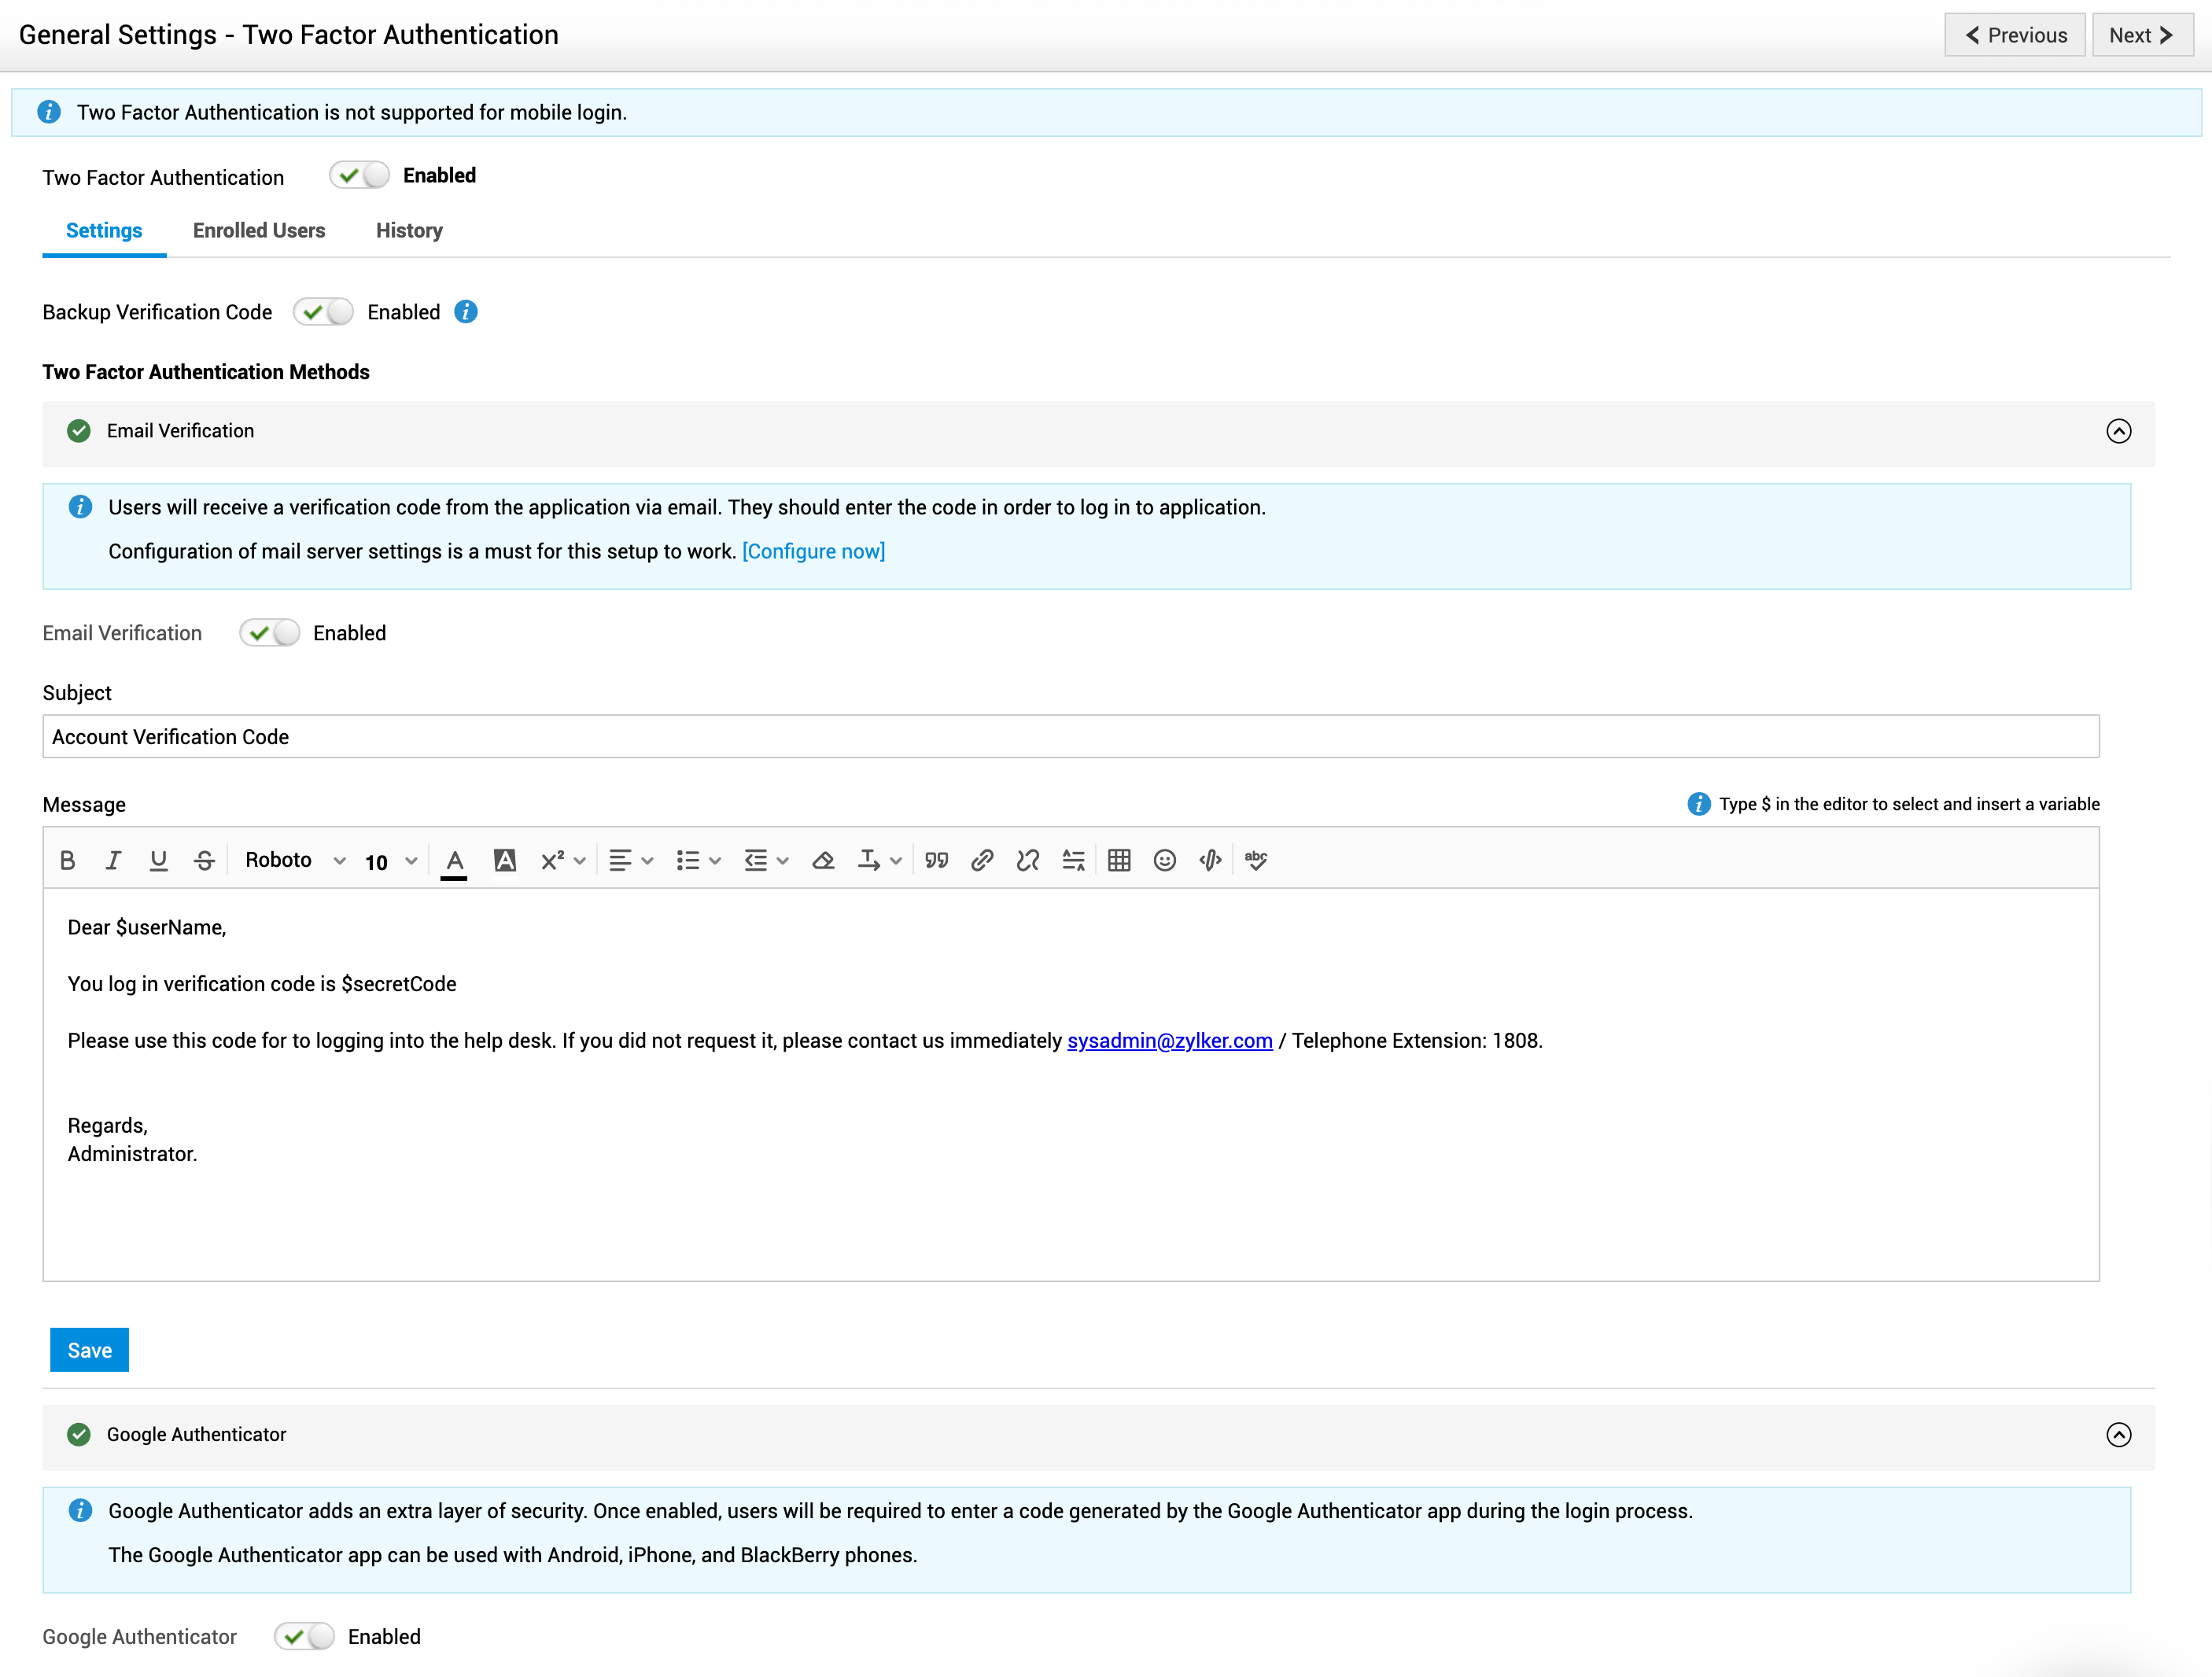The height and width of the screenshot is (1677, 2212).
Task: Apply underline formatting to message text
Action: pos(158,860)
